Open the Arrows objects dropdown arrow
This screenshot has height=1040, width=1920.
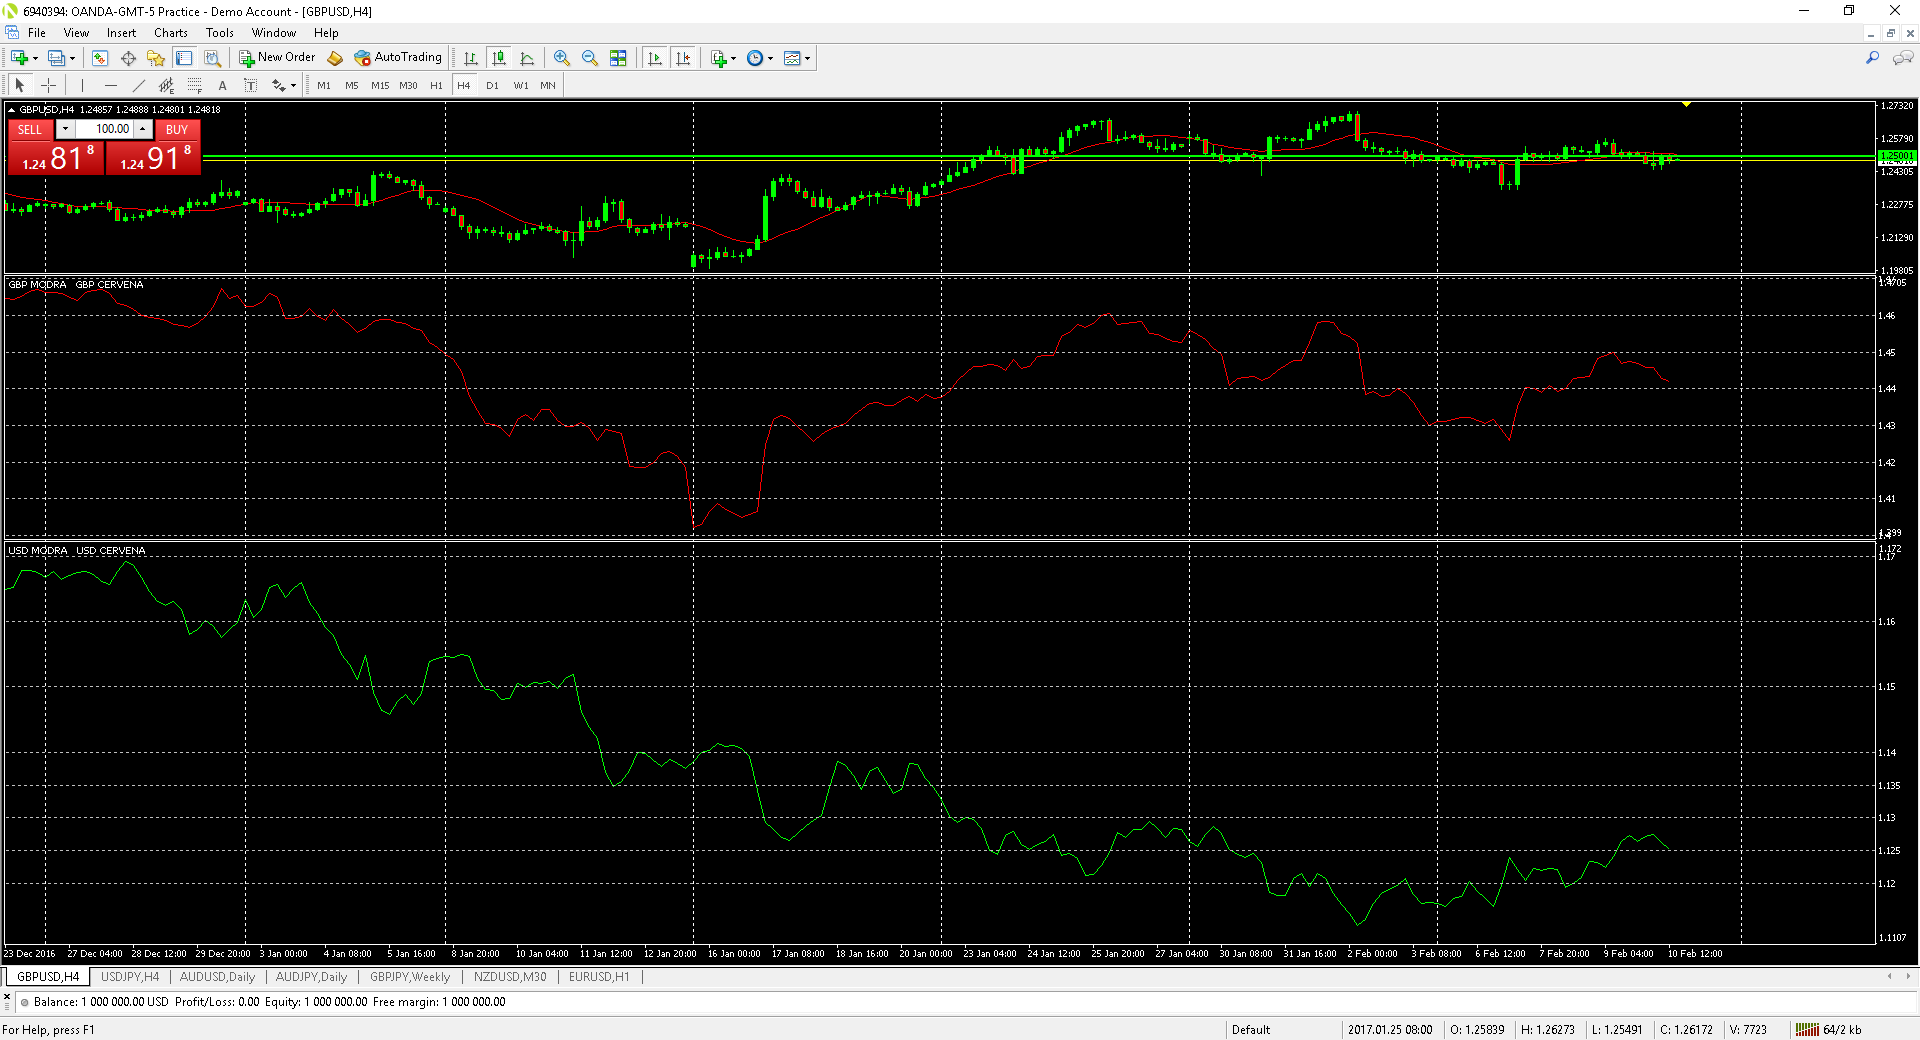(x=293, y=85)
